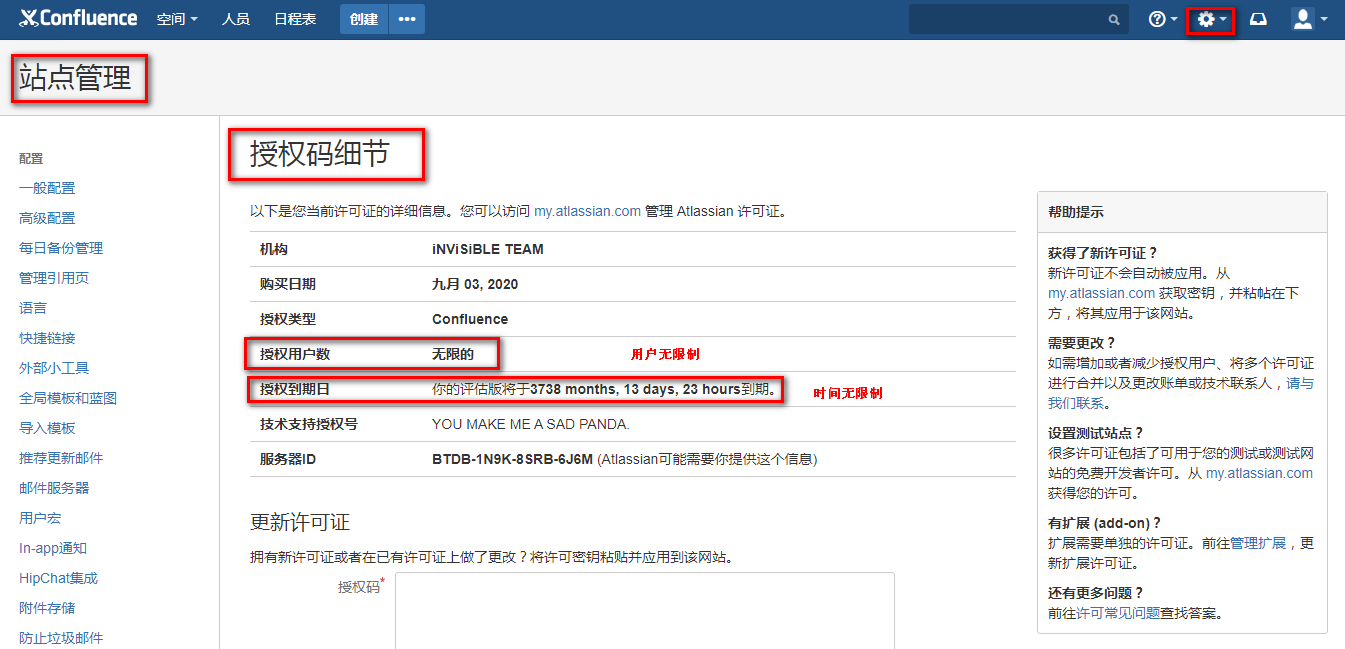Click the 创建 button
Viewport: 1345px width, 649px height.
click(364, 19)
